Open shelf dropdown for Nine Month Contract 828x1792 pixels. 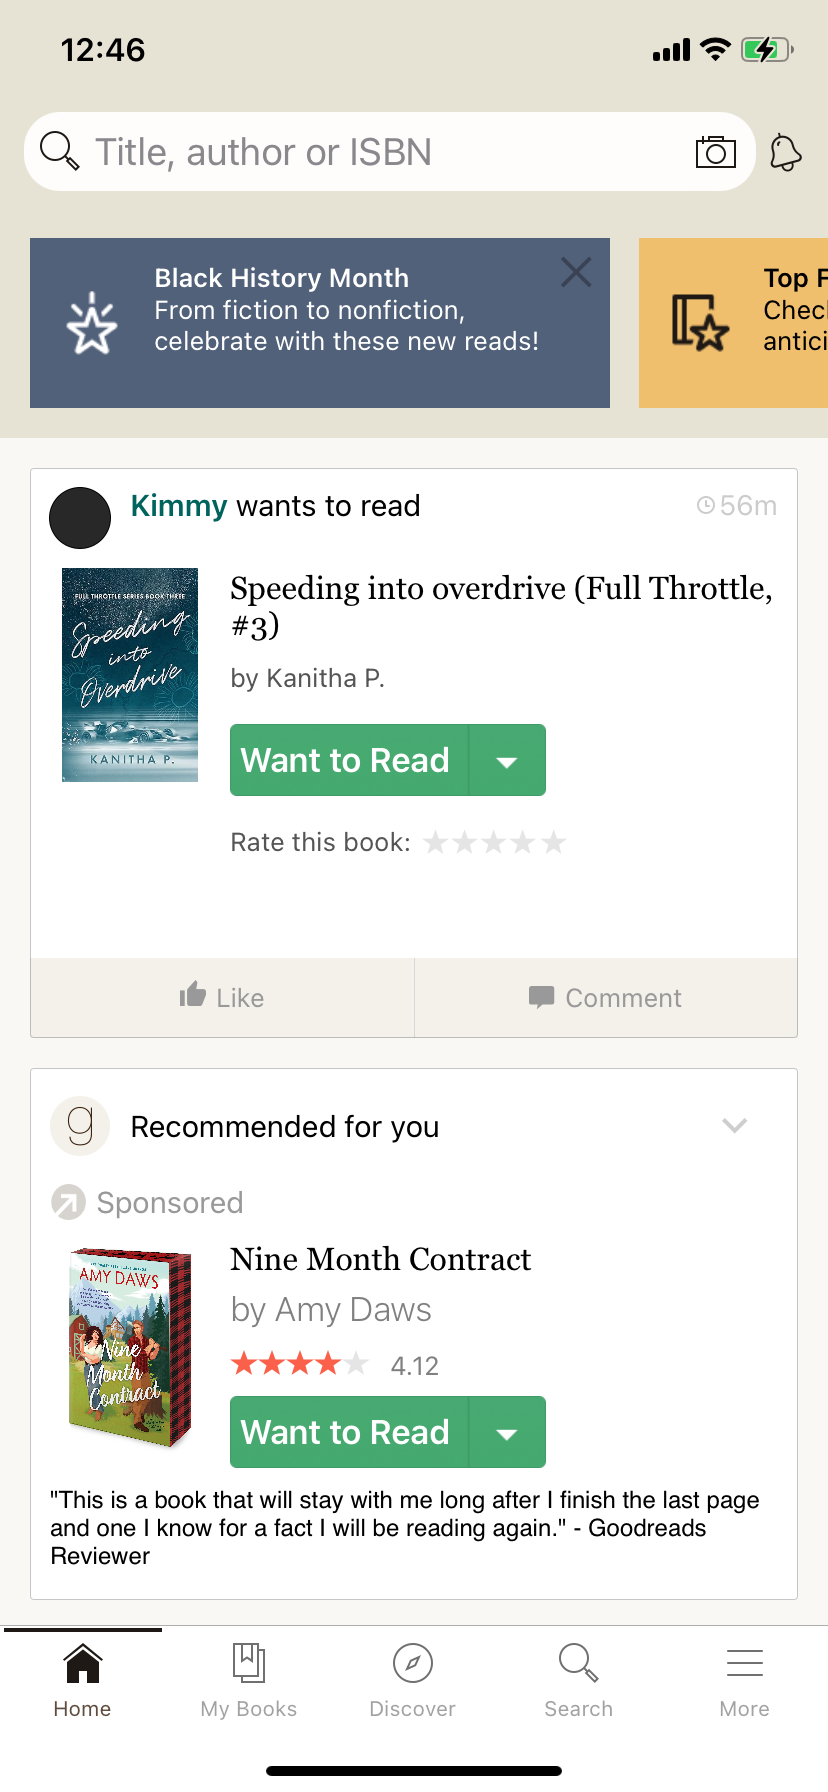point(507,1433)
